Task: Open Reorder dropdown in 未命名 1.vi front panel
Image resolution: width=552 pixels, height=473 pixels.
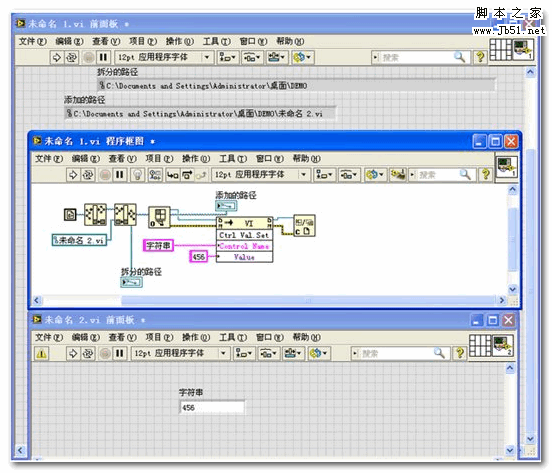Action: [302, 57]
